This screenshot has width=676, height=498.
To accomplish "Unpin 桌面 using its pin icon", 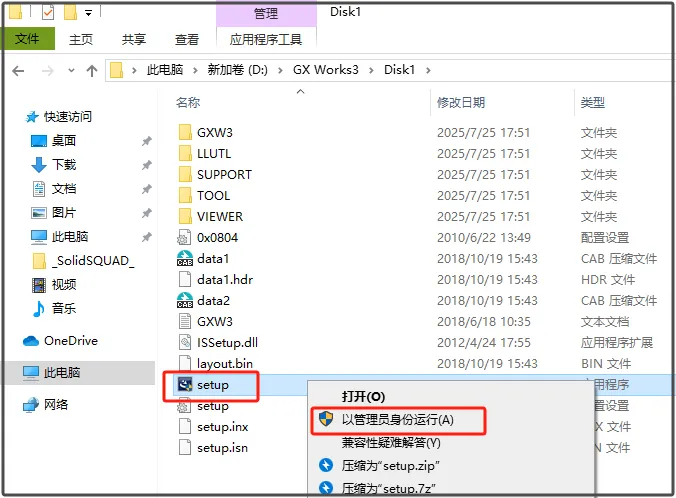I will click(147, 141).
